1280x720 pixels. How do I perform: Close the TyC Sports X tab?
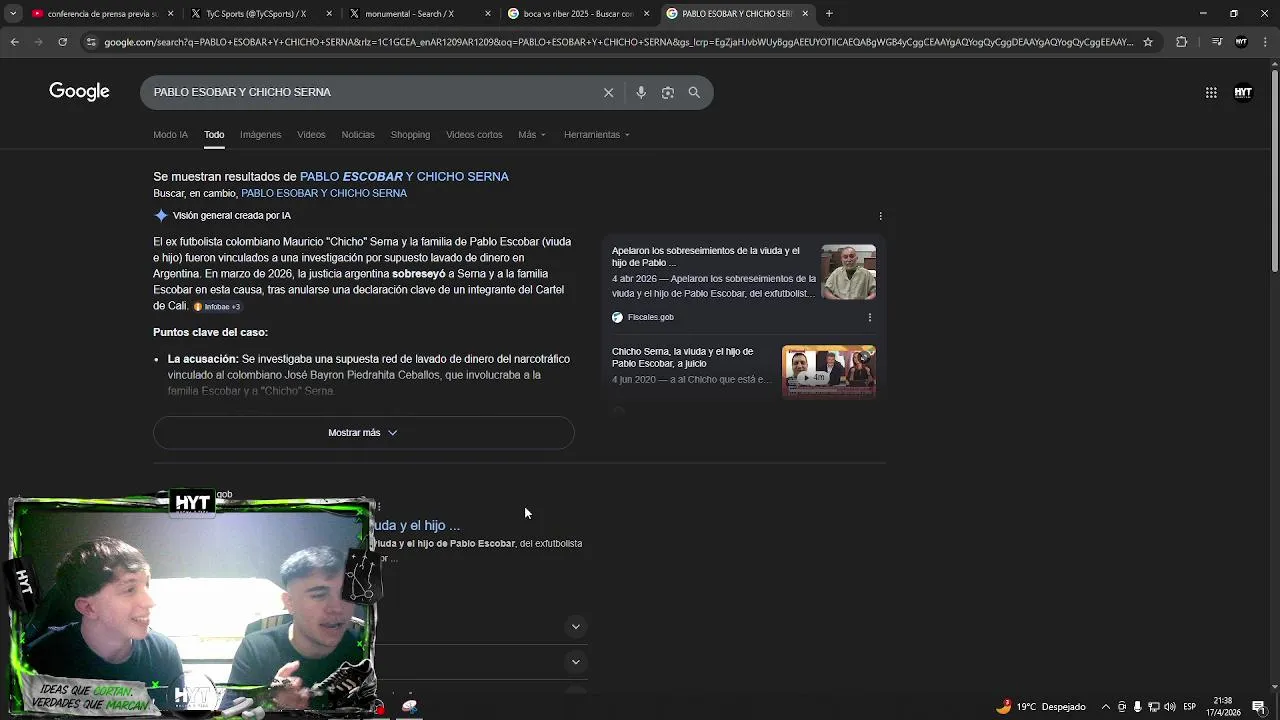point(329,14)
